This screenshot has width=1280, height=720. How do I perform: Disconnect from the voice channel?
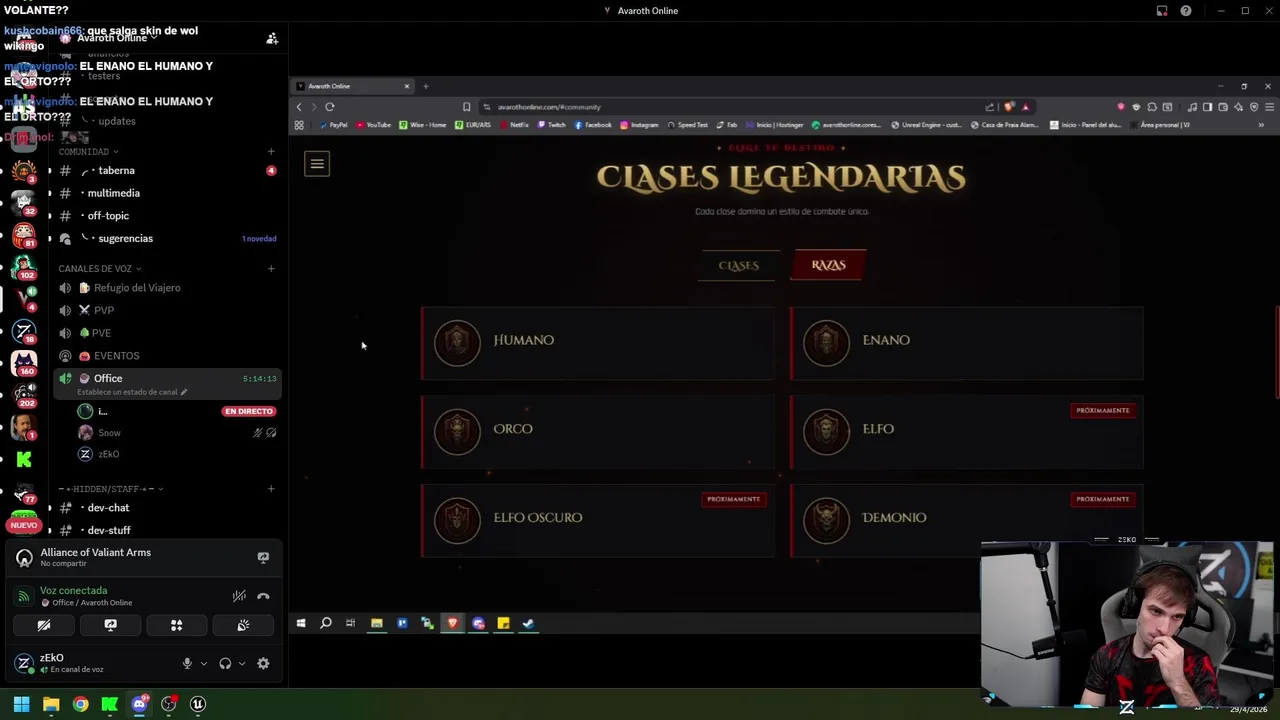point(263,596)
